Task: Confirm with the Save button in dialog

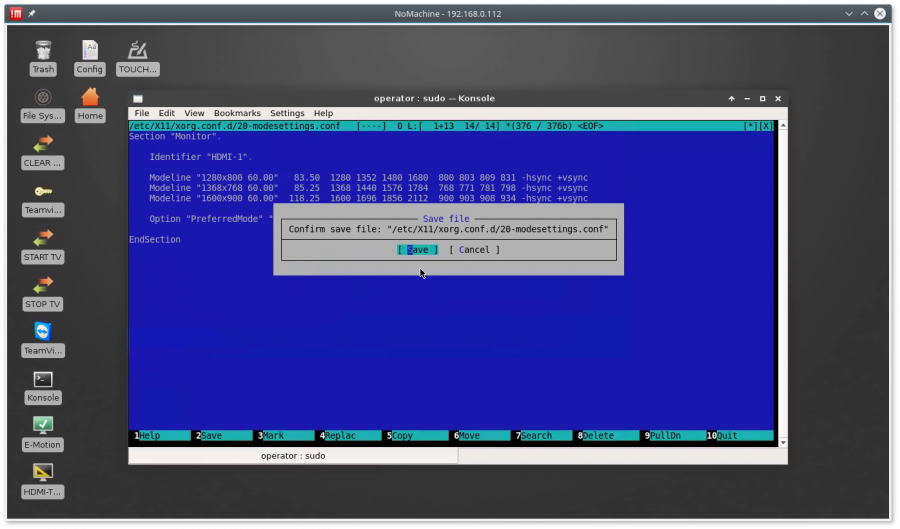Action: click(x=417, y=250)
